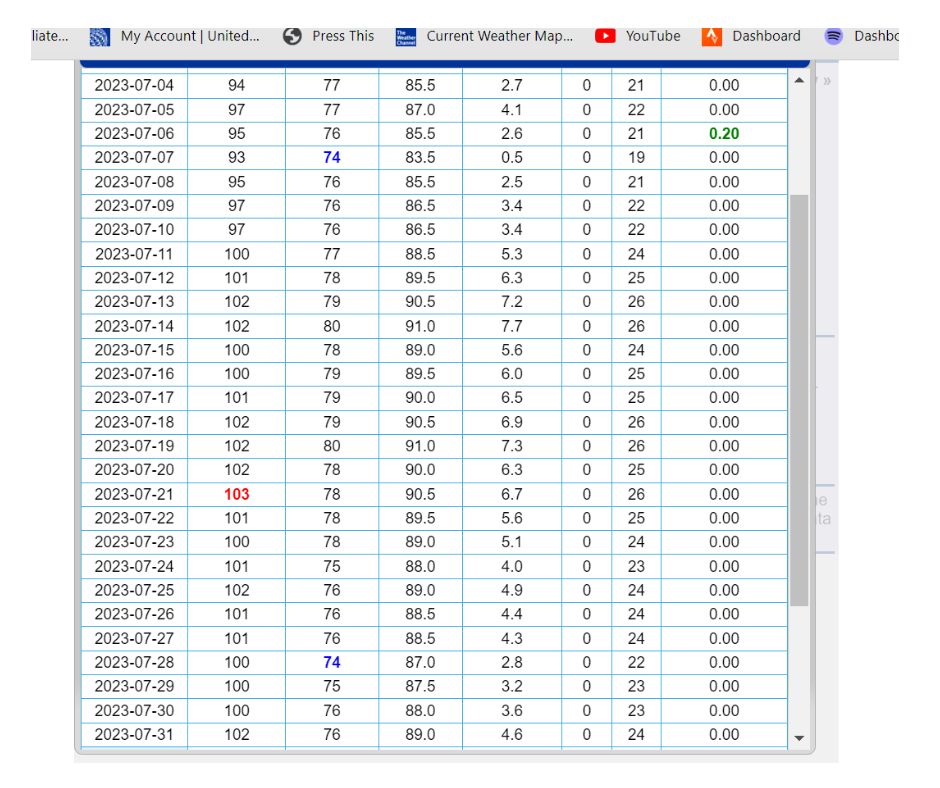Click the partially visible 'liate...' bookmark
Viewport: 940px width, 788px height.
coord(50,36)
